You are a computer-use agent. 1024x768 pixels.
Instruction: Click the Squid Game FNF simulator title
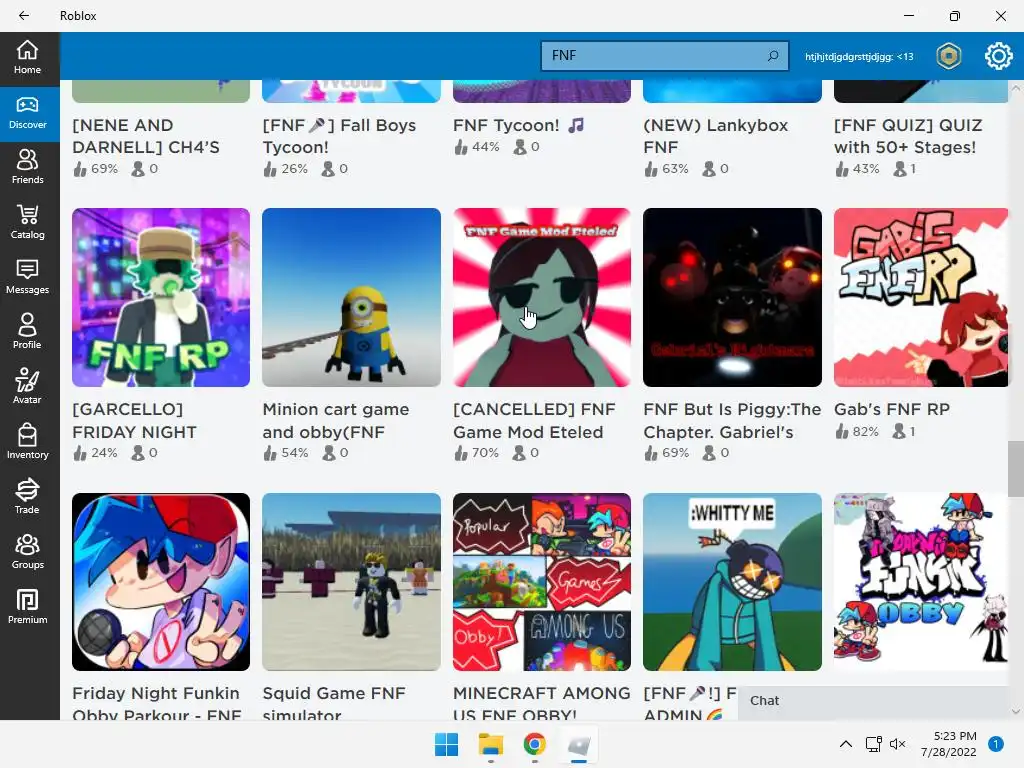334,703
